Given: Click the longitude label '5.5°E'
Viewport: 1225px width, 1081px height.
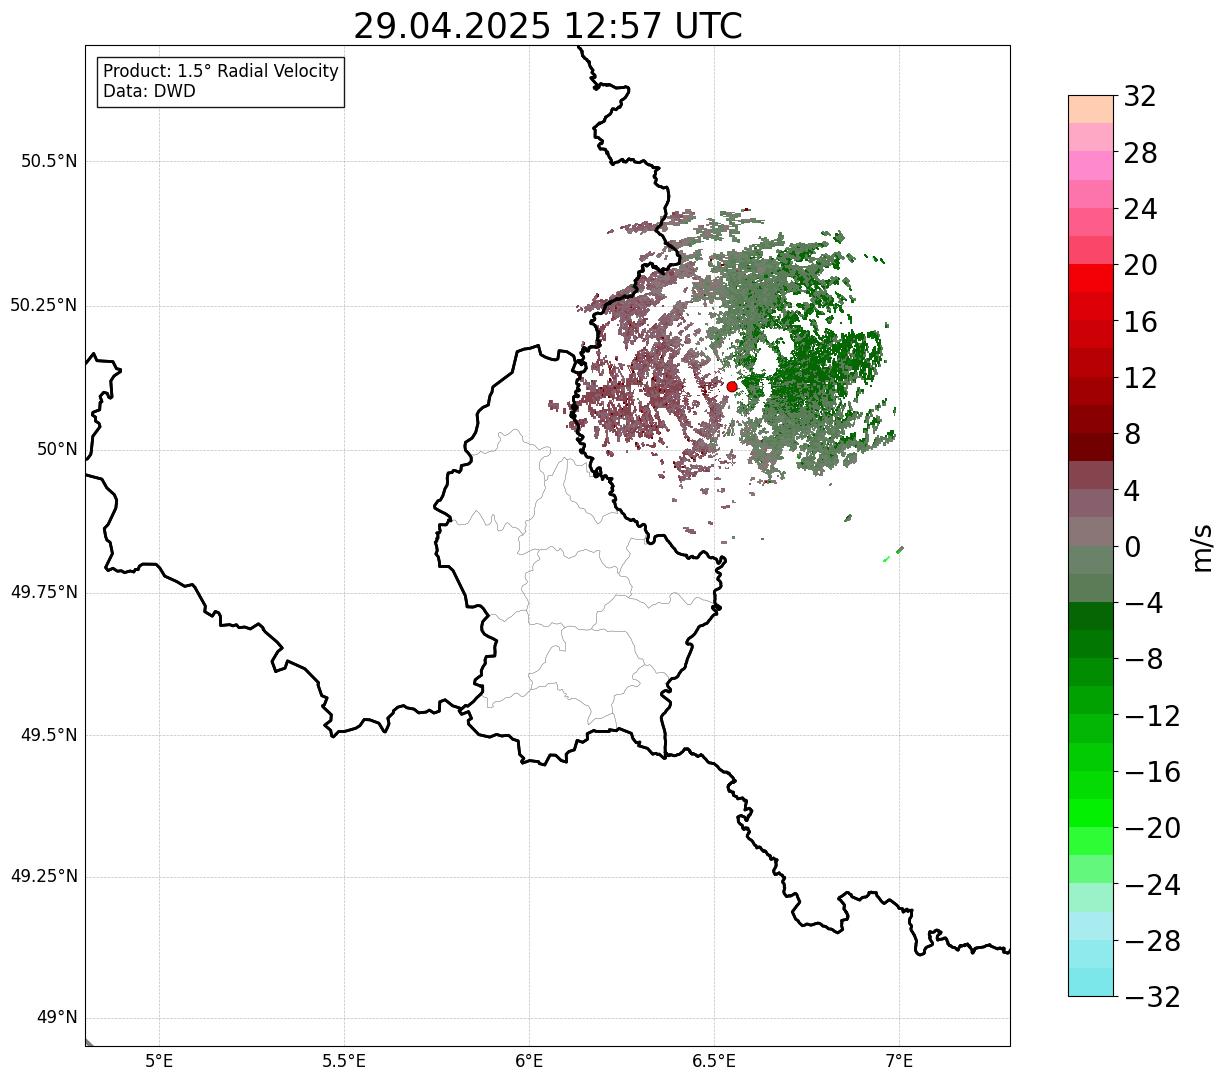Looking at the screenshot, I should (344, 1061).
